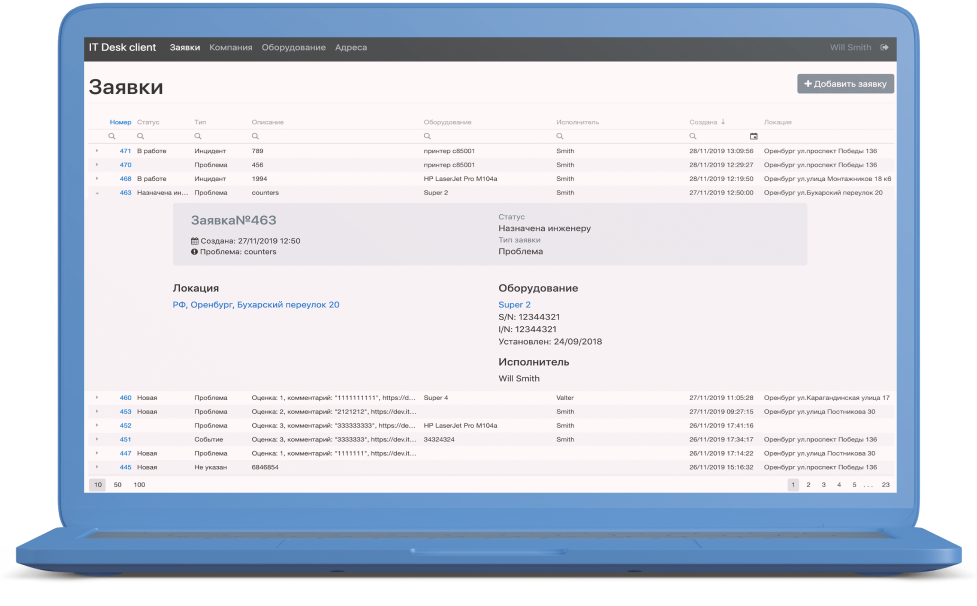Open the Компания menu item
Screen dimensions: 977x606
[x=230, y=48]
